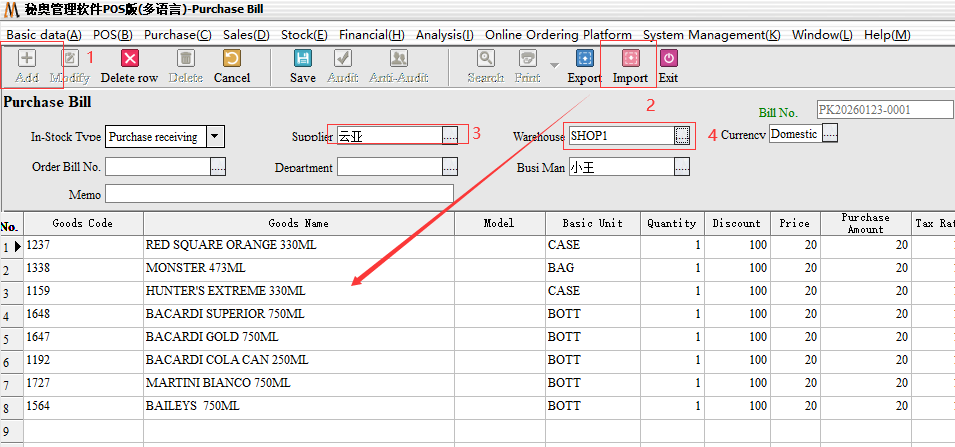Viewport: 955px width, 447px height.
Task: Open the Purchase menu
Action: 177,34
